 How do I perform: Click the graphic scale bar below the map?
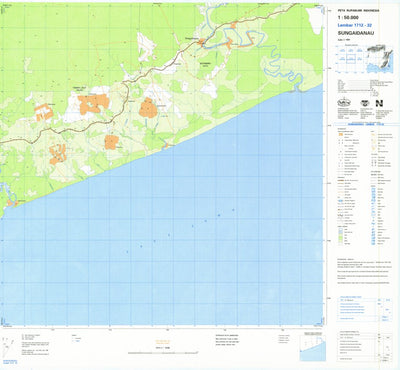pos(163,352)
